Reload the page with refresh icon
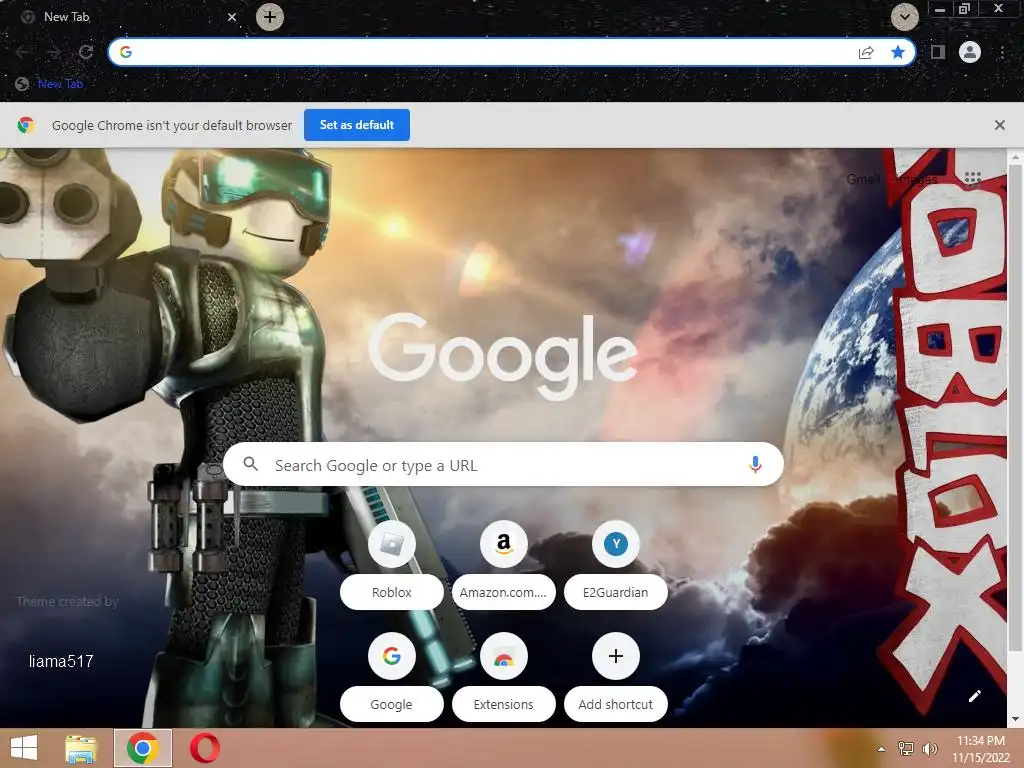Image resolution: width=1024 pixels, height=768 pixels. [86, 52]
